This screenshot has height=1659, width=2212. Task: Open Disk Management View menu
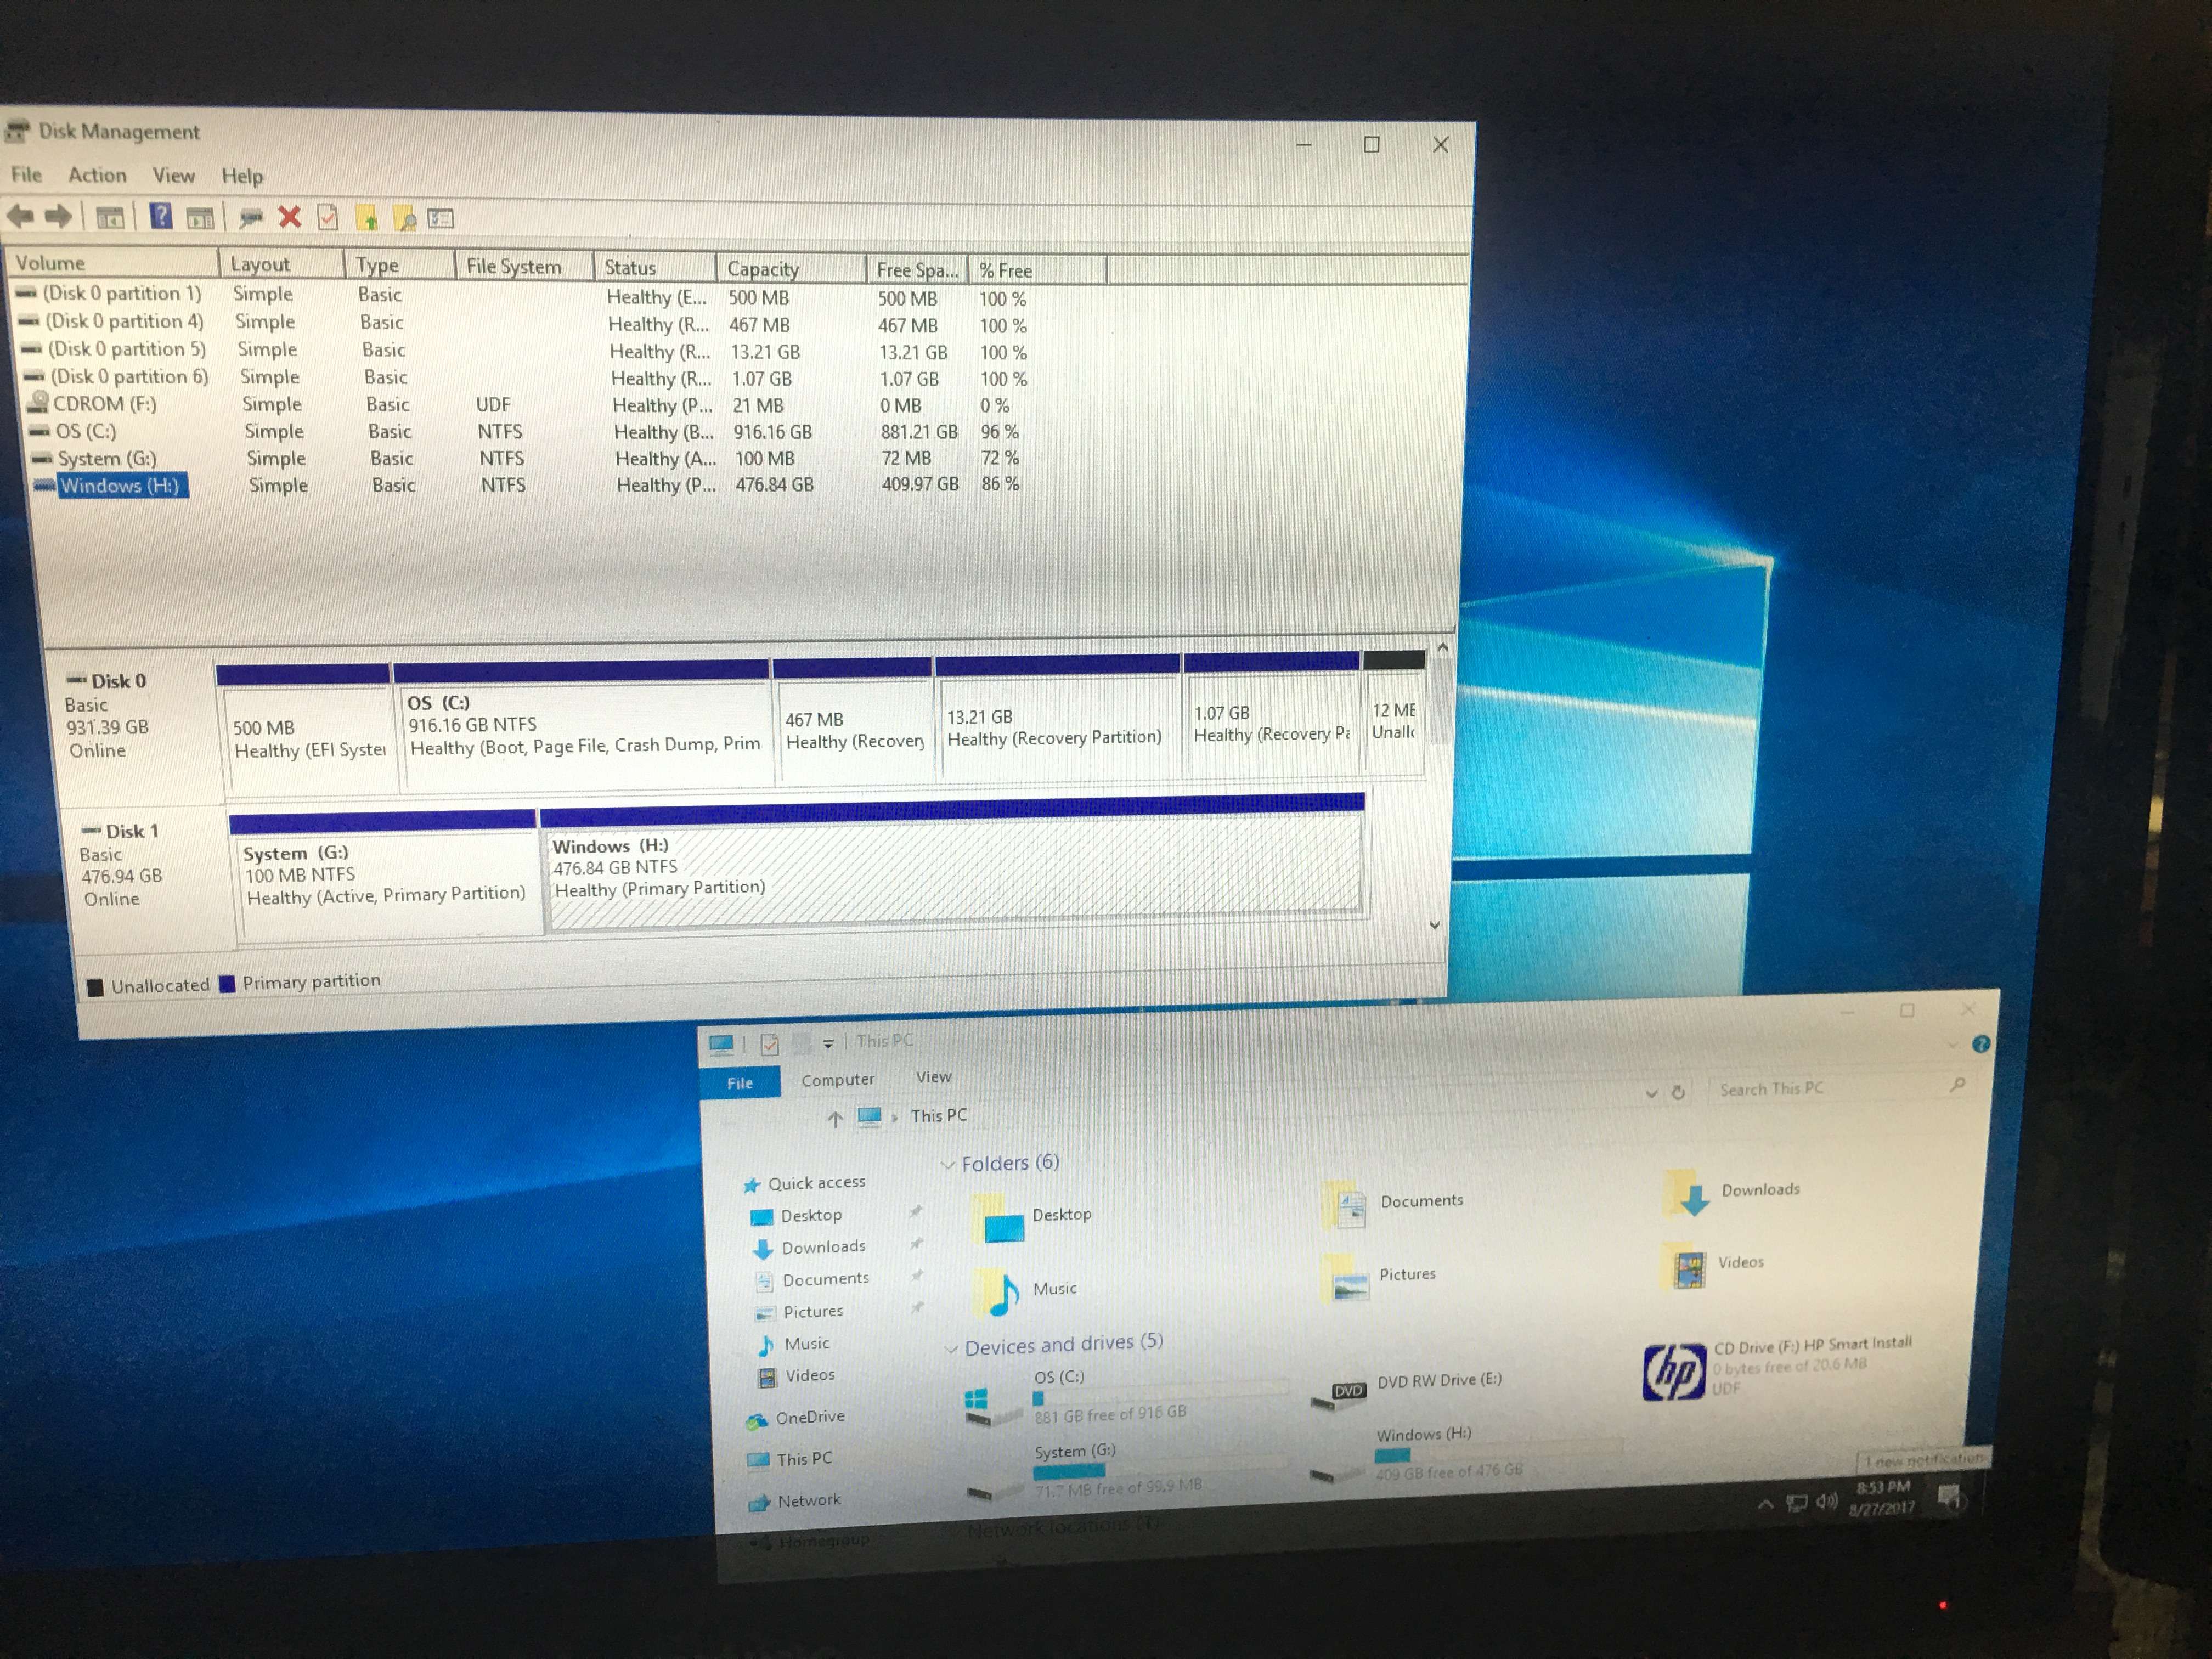(174, 176)
